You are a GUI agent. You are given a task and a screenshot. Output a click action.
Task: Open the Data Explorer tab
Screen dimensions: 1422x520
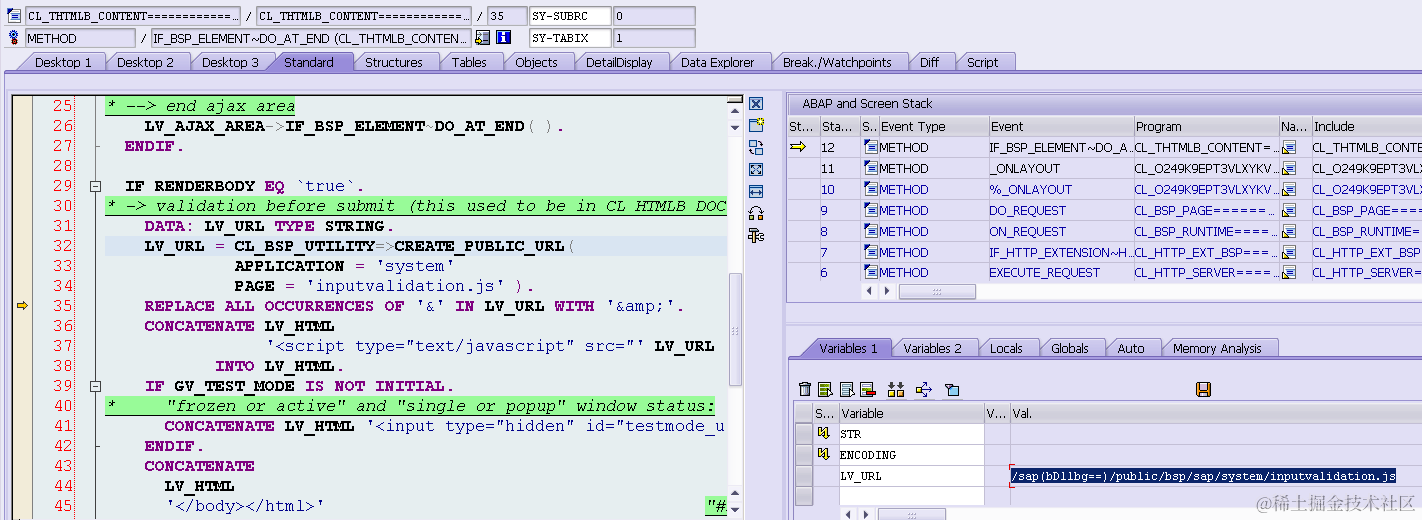tap(719, 62)
